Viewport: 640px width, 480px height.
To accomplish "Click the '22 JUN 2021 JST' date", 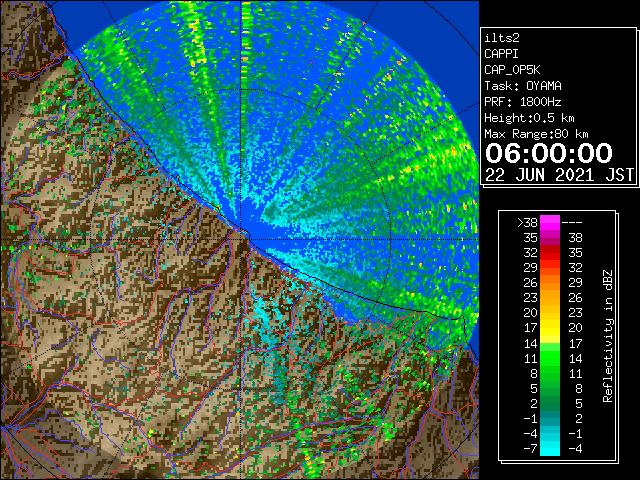I will pos(559,175).
